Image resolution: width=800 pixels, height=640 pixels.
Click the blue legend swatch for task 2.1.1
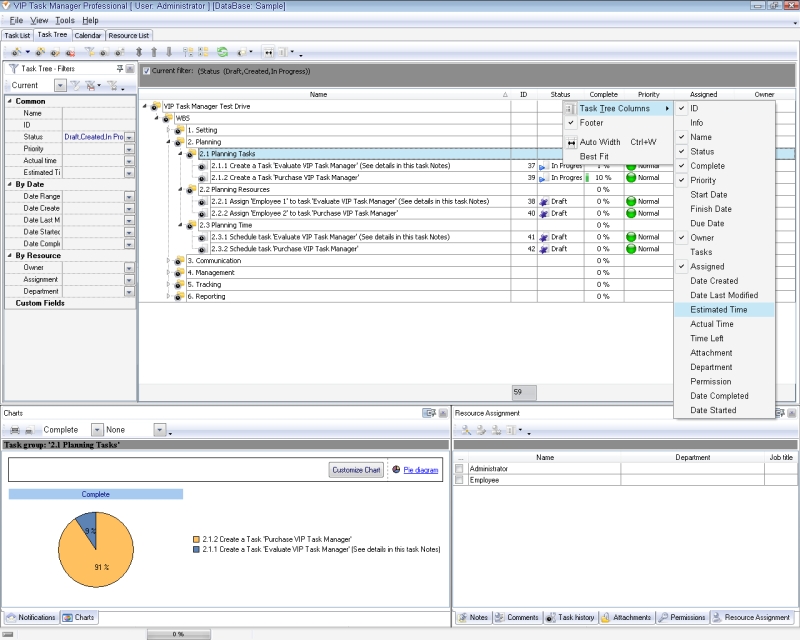coord(196,550)
